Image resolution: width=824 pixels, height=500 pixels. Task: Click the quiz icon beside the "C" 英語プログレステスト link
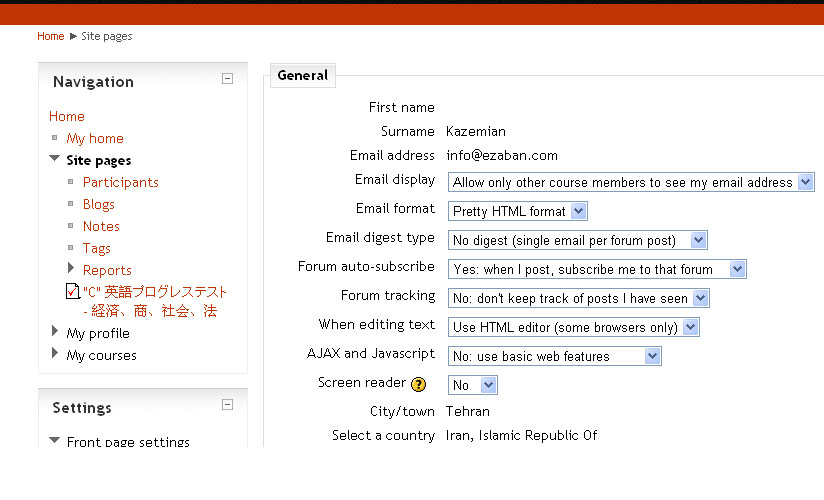point(71,292)
